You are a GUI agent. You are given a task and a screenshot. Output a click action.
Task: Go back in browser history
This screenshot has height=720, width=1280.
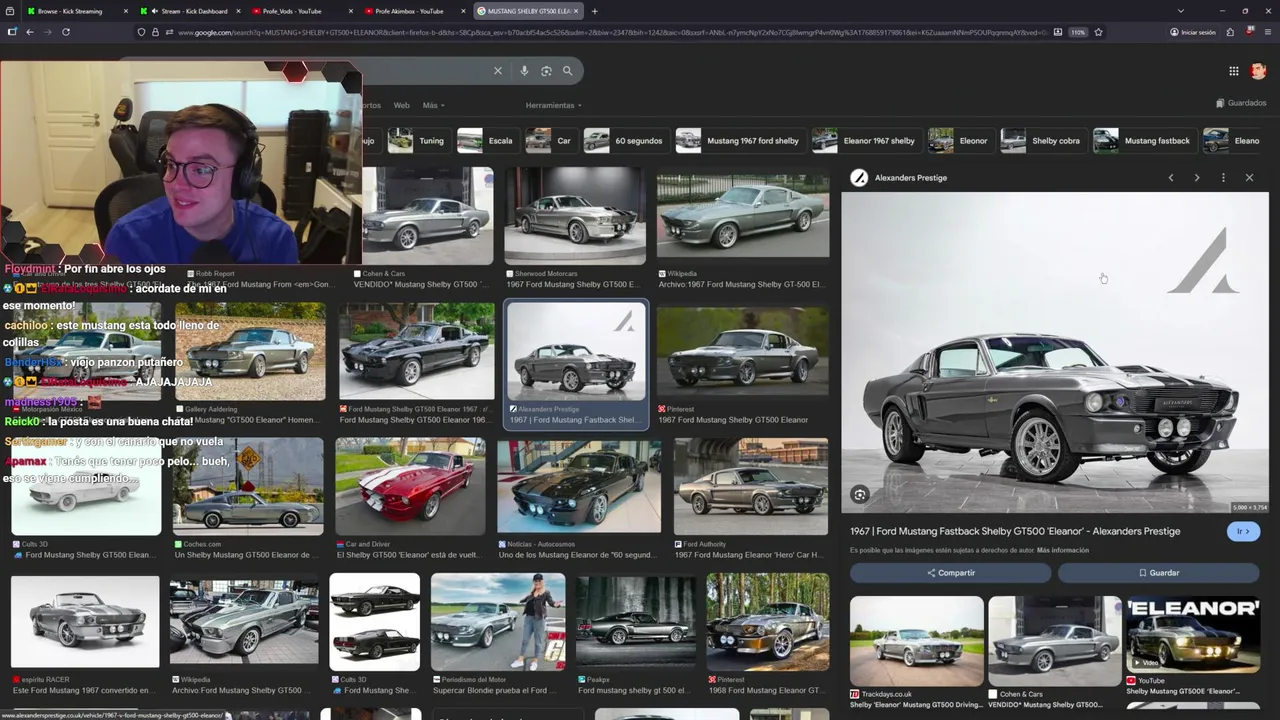(29, 32)
